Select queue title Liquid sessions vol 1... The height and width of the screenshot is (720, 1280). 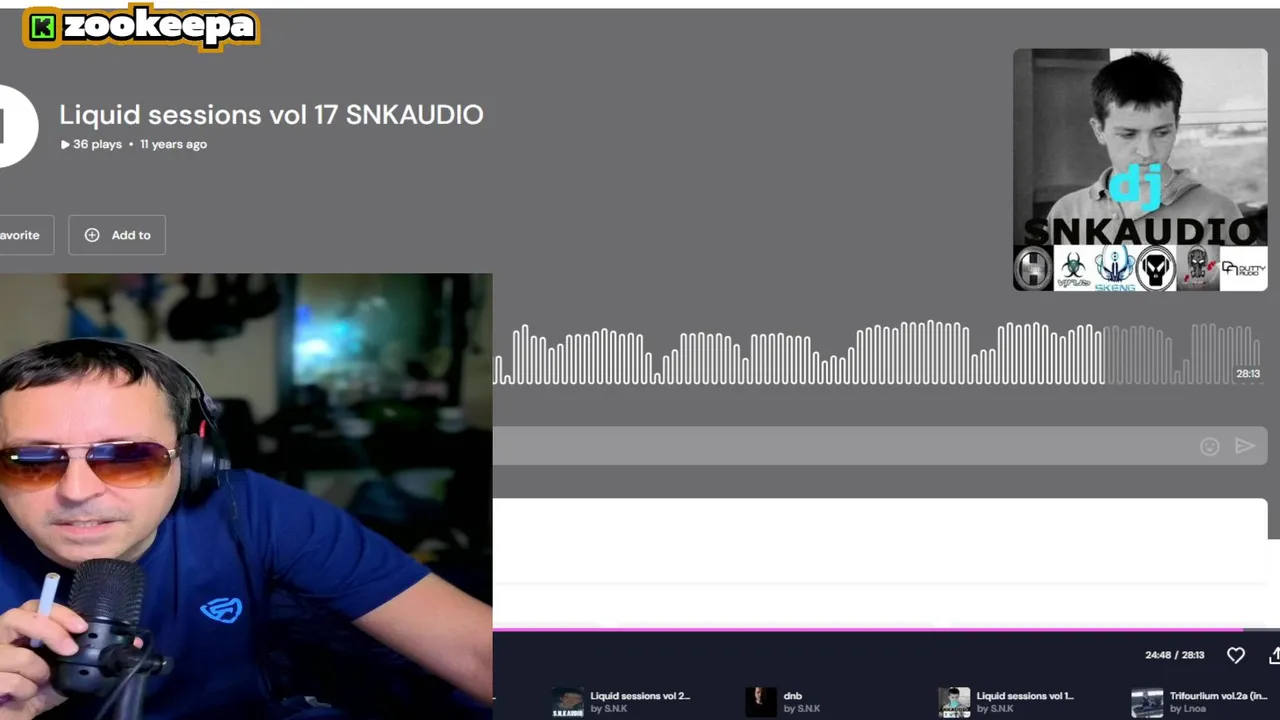[1025, 696]
